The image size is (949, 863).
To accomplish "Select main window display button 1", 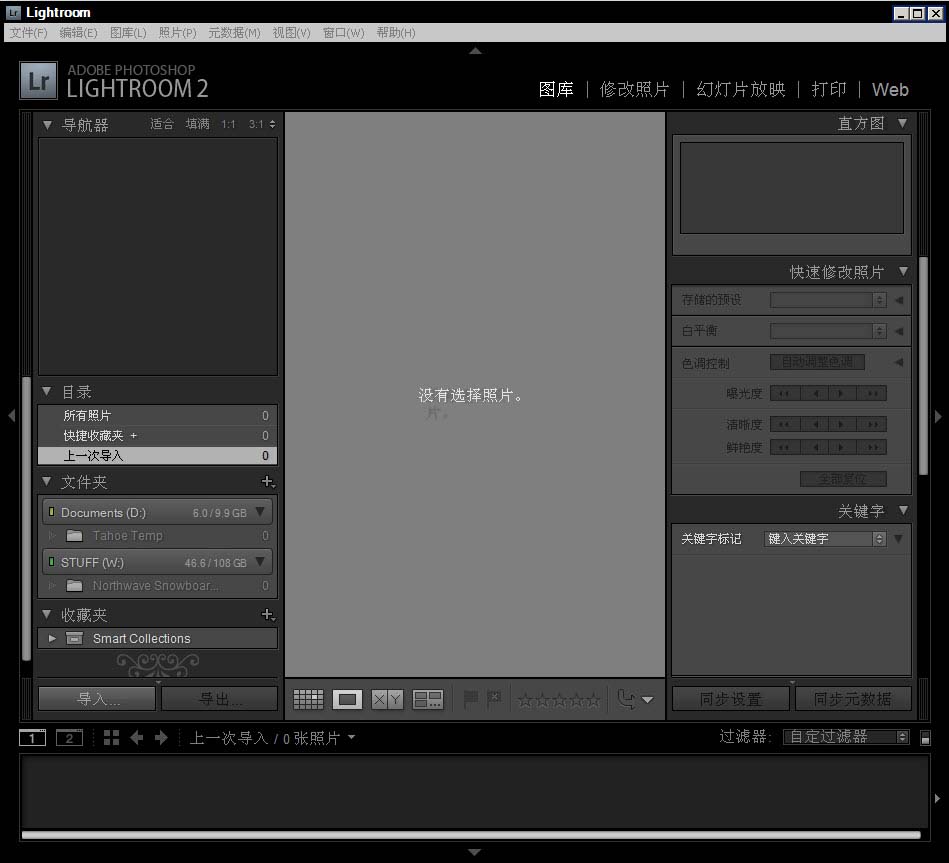I will [x=32, y=738].
